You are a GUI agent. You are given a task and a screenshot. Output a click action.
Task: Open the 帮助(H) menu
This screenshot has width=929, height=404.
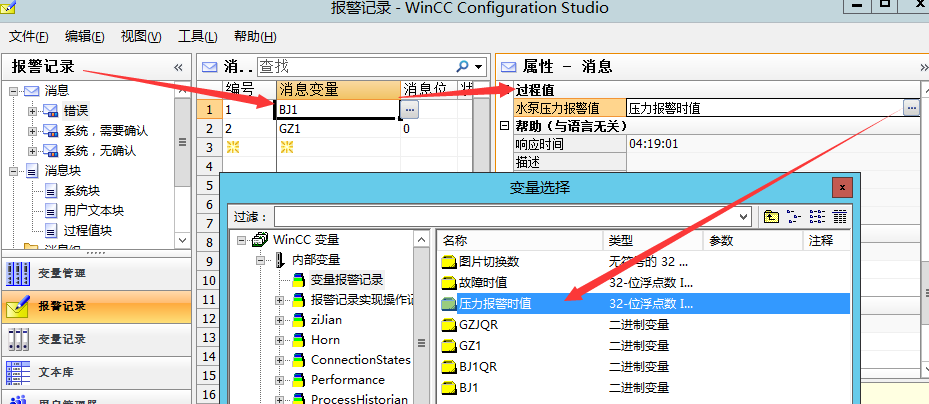255,36
